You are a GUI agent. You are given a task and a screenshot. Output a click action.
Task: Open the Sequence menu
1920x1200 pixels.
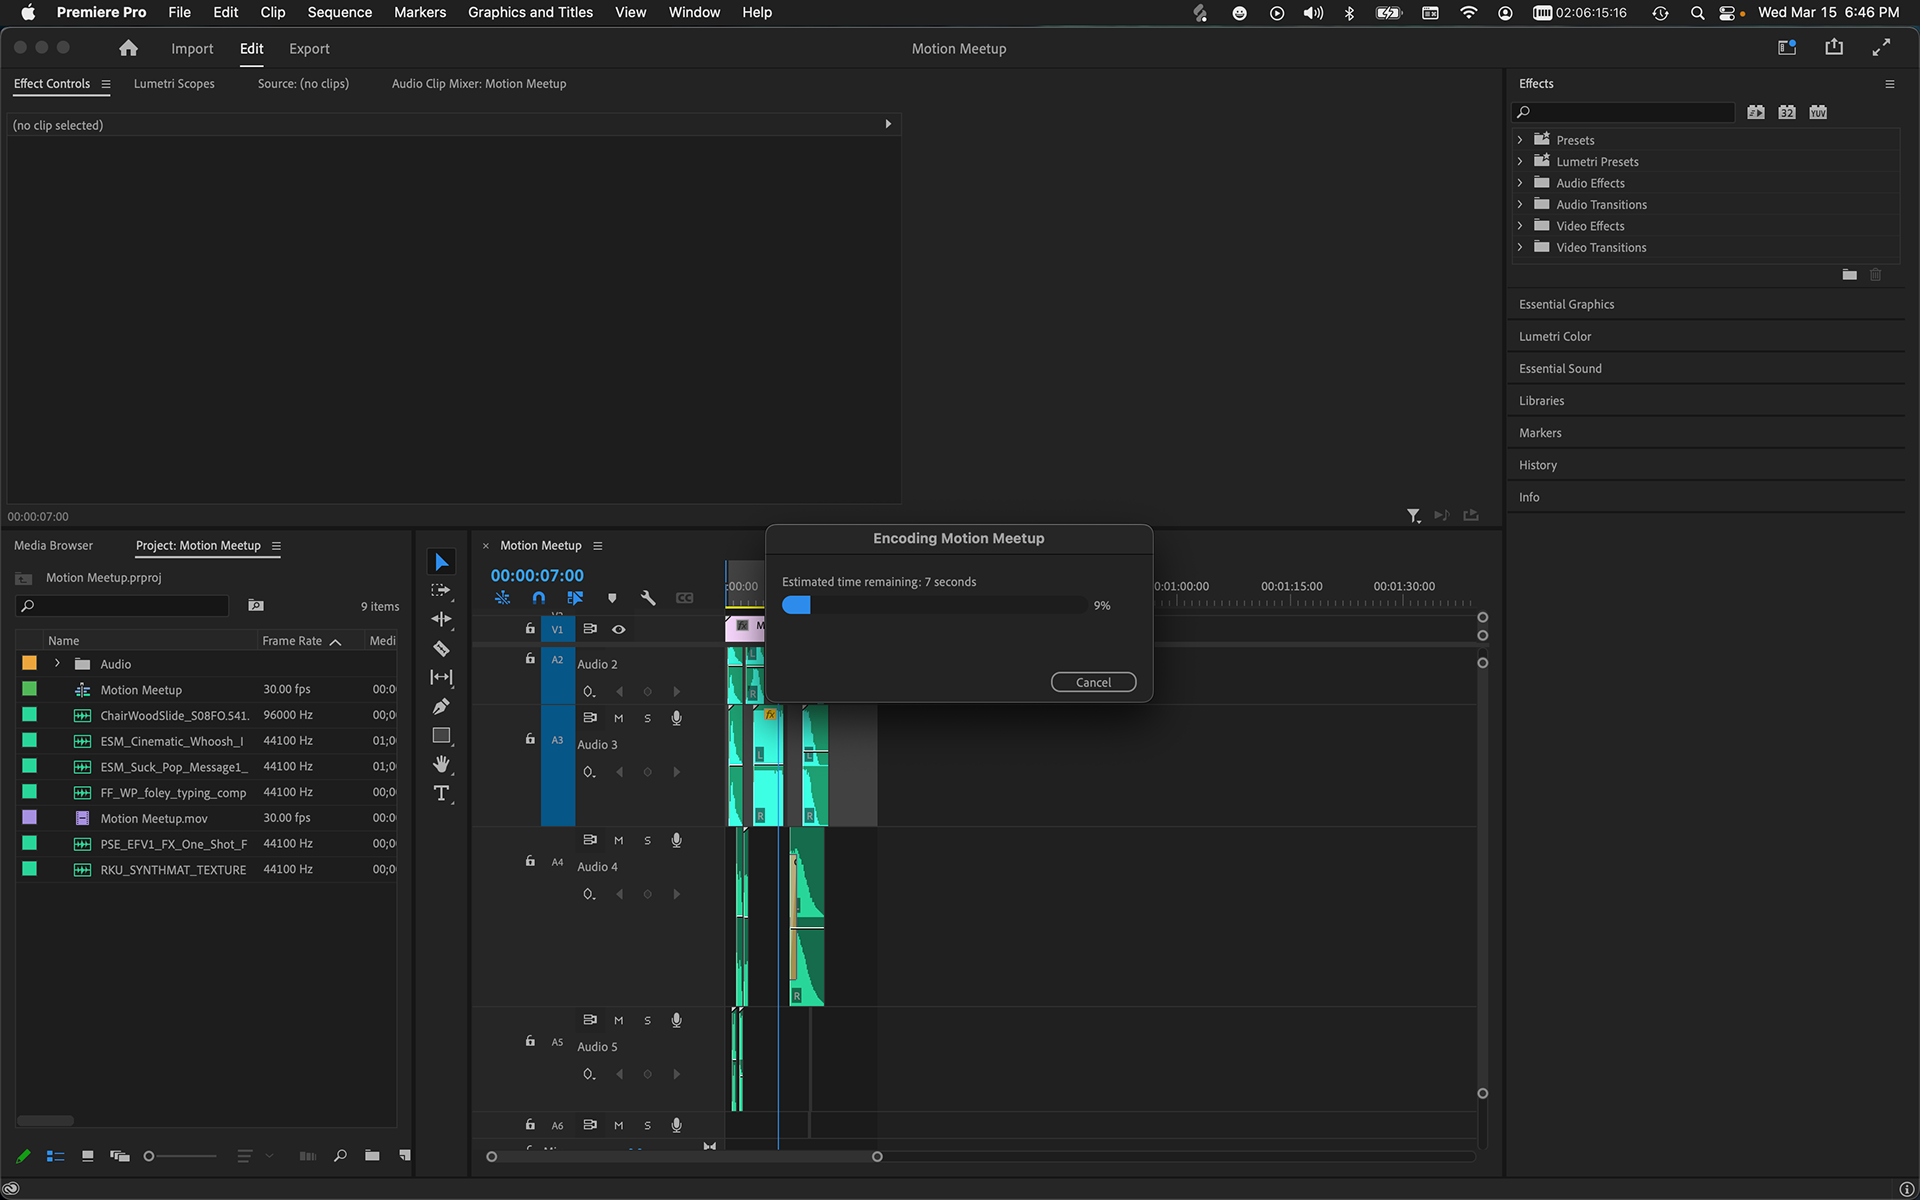click(339, 12)
